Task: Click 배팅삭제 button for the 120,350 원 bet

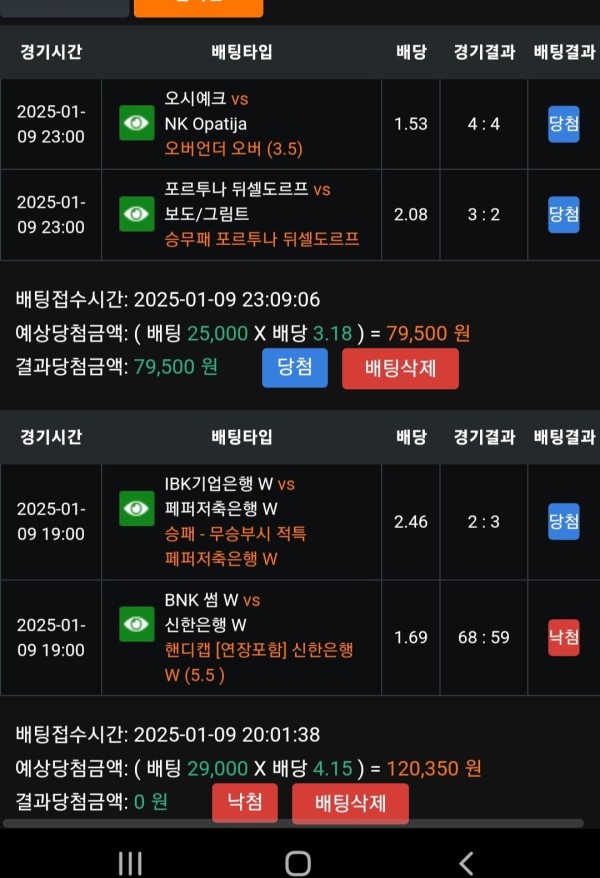Action: pos(350,804)
